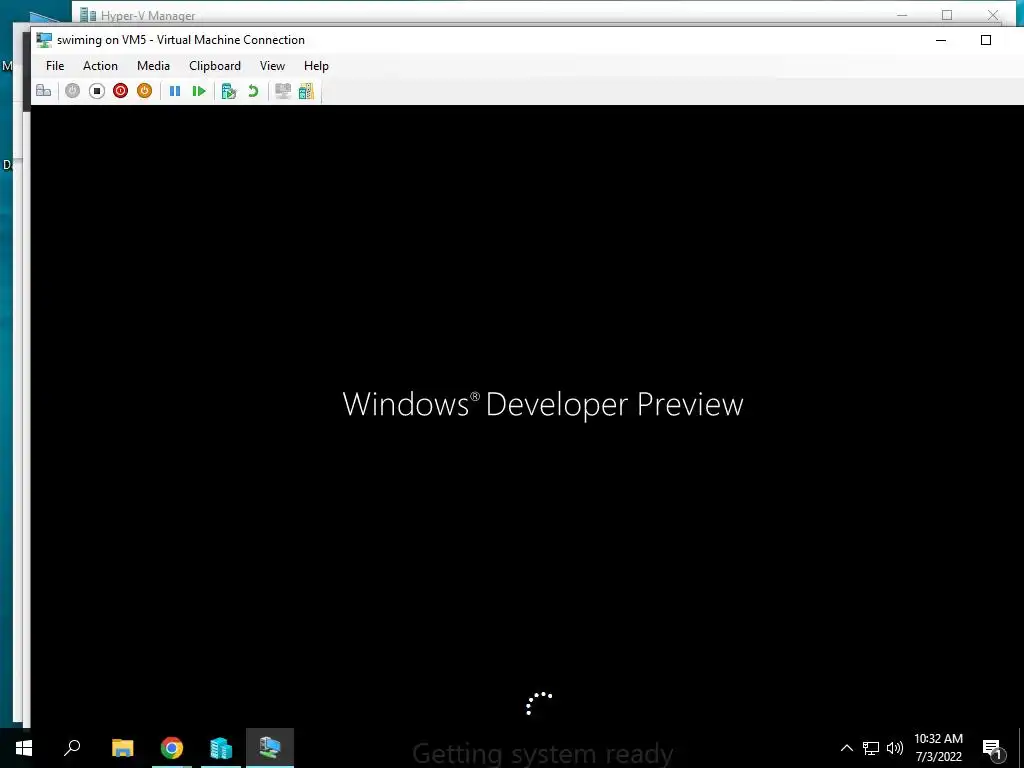Click the 'Windows Developer Preview' text in VM
The height and width of the screenshot is (768, 1024).
[x=543, y=404]
